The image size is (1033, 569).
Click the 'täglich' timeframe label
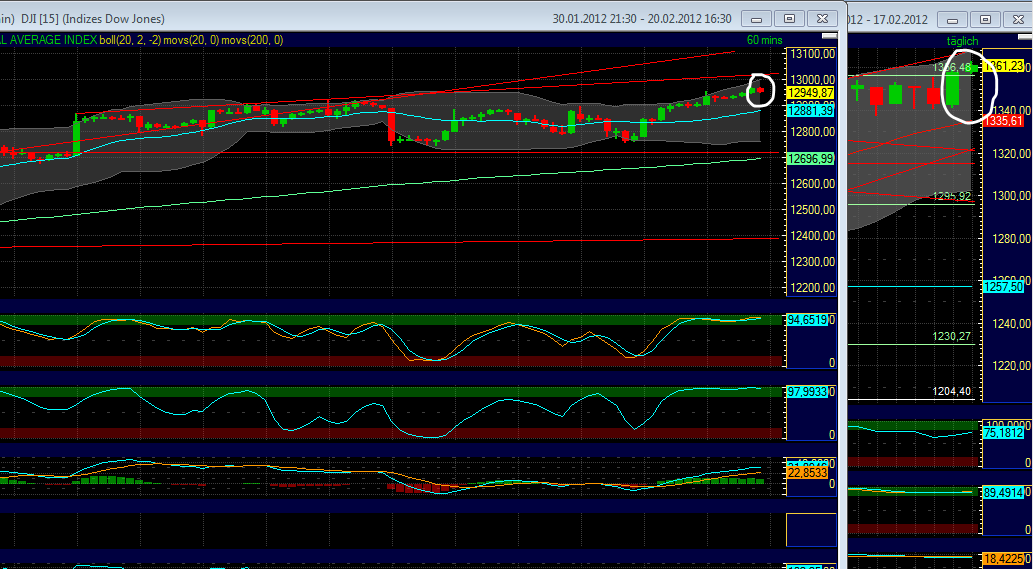962,40
